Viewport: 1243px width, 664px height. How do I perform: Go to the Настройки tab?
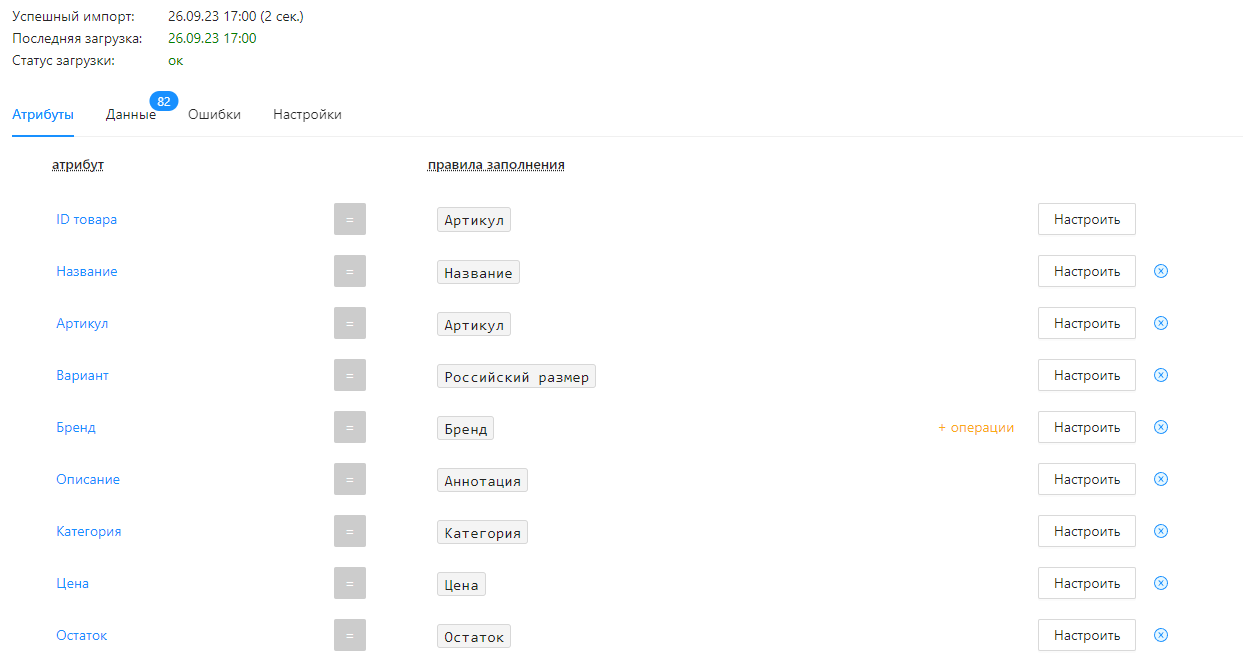[x=307, y=115]
